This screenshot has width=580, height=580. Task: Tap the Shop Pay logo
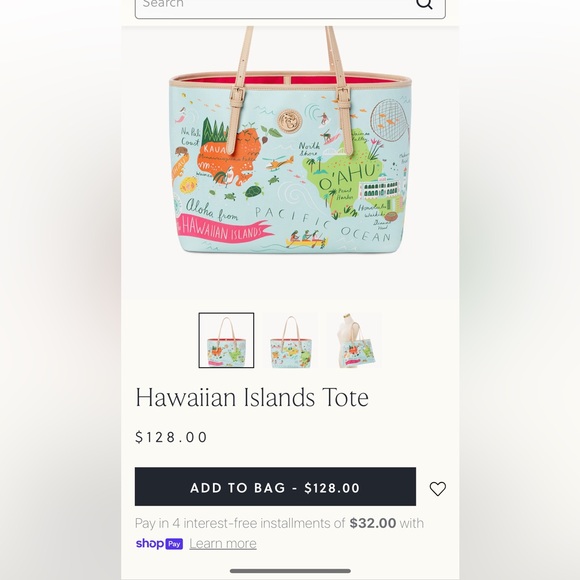(x=159, y=543)
